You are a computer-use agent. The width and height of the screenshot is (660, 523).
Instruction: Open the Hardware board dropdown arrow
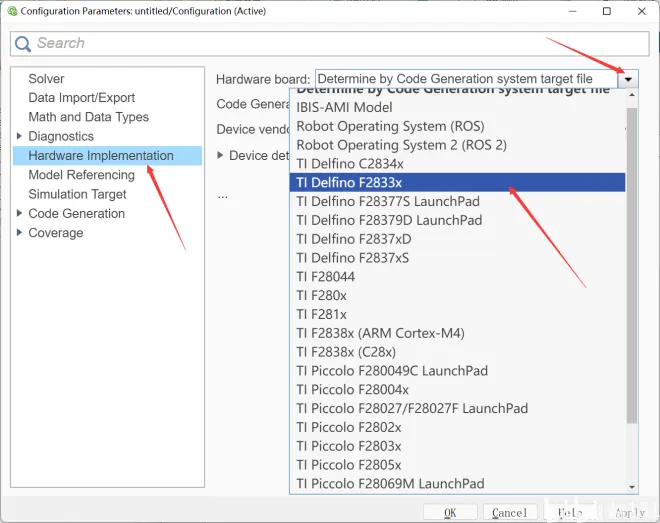628,79
